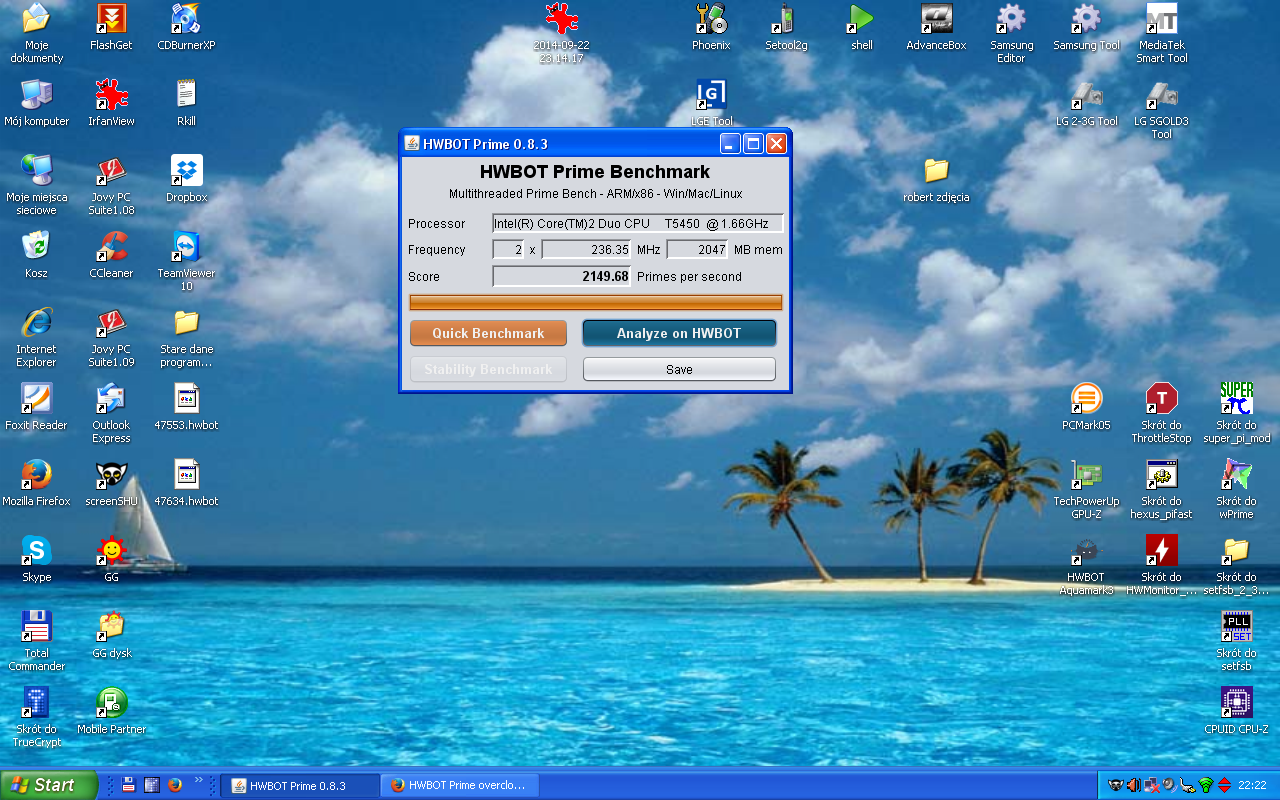Launch Setool2g shortcut
Viewport: 1280px width, 800px height.
coord(786,27)
